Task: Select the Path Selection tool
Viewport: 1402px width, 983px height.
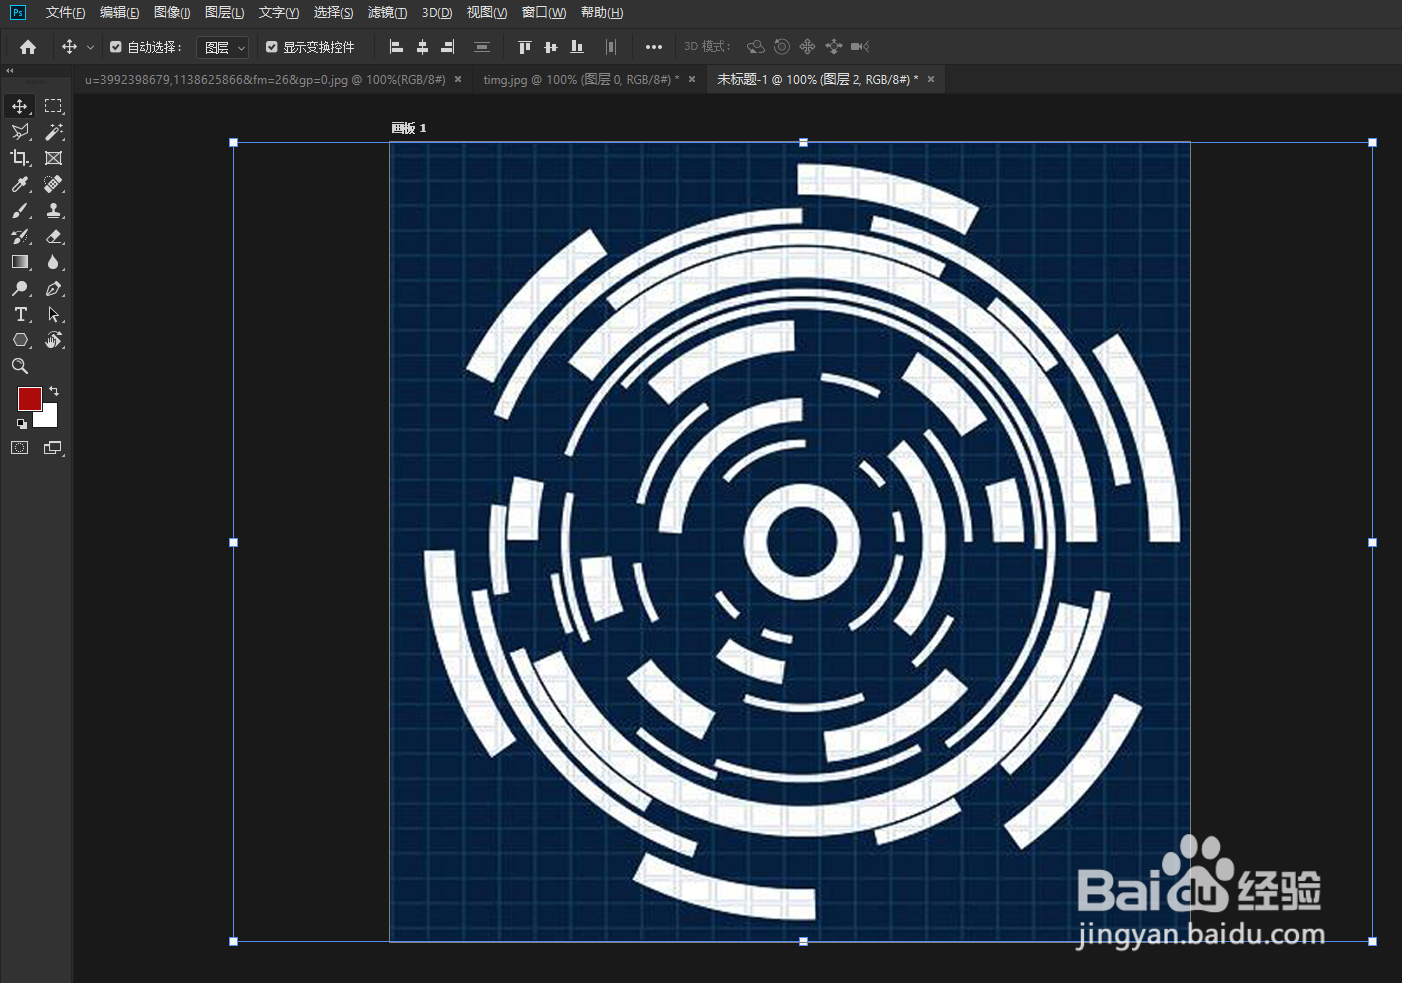Action: (54, 314)
